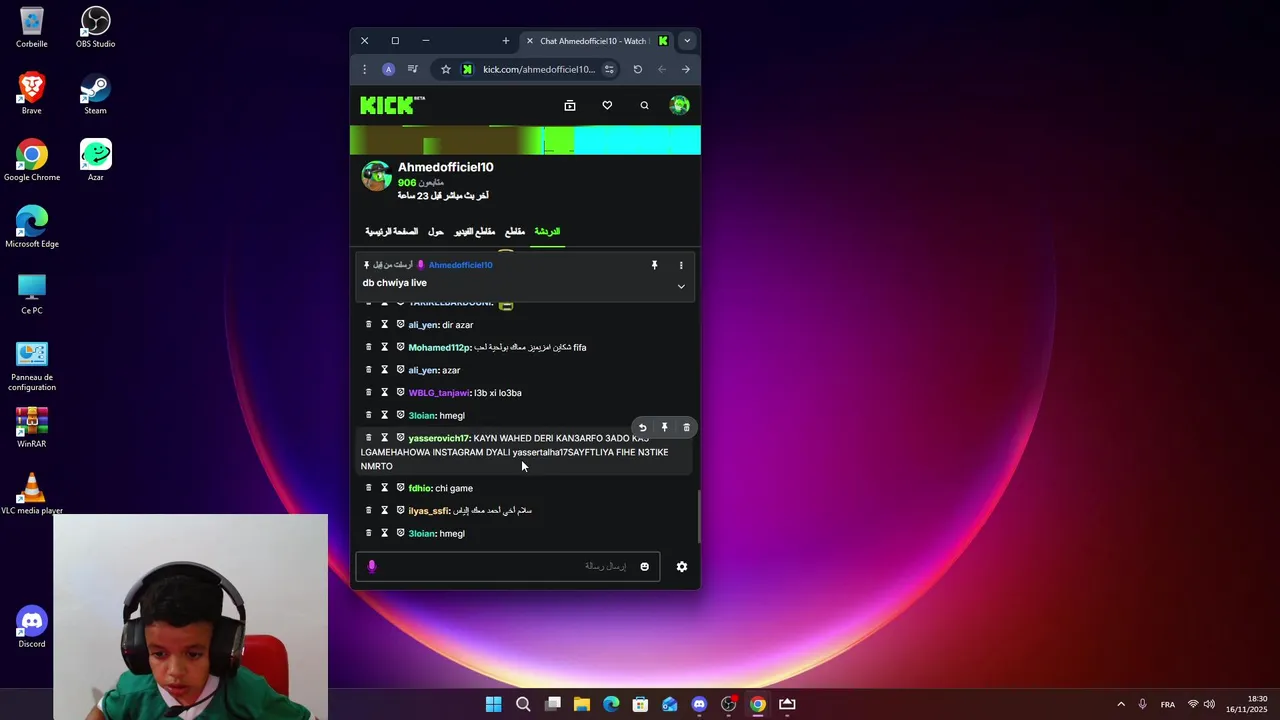Open the Kick search magnifier
Viewport: 1280px width, 720px height.
(x=644, y=105)
